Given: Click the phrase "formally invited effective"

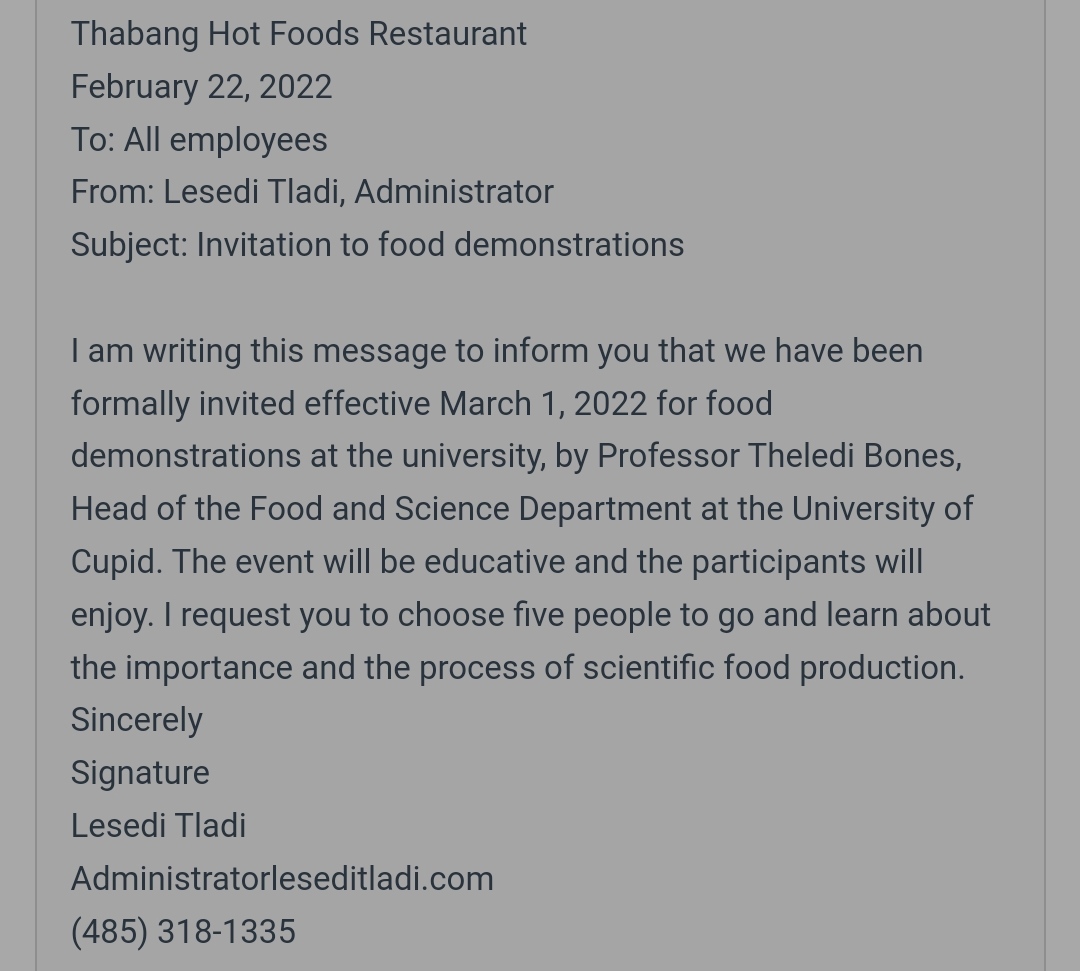Looking at the screenshot, I should [x=250, y=404].
